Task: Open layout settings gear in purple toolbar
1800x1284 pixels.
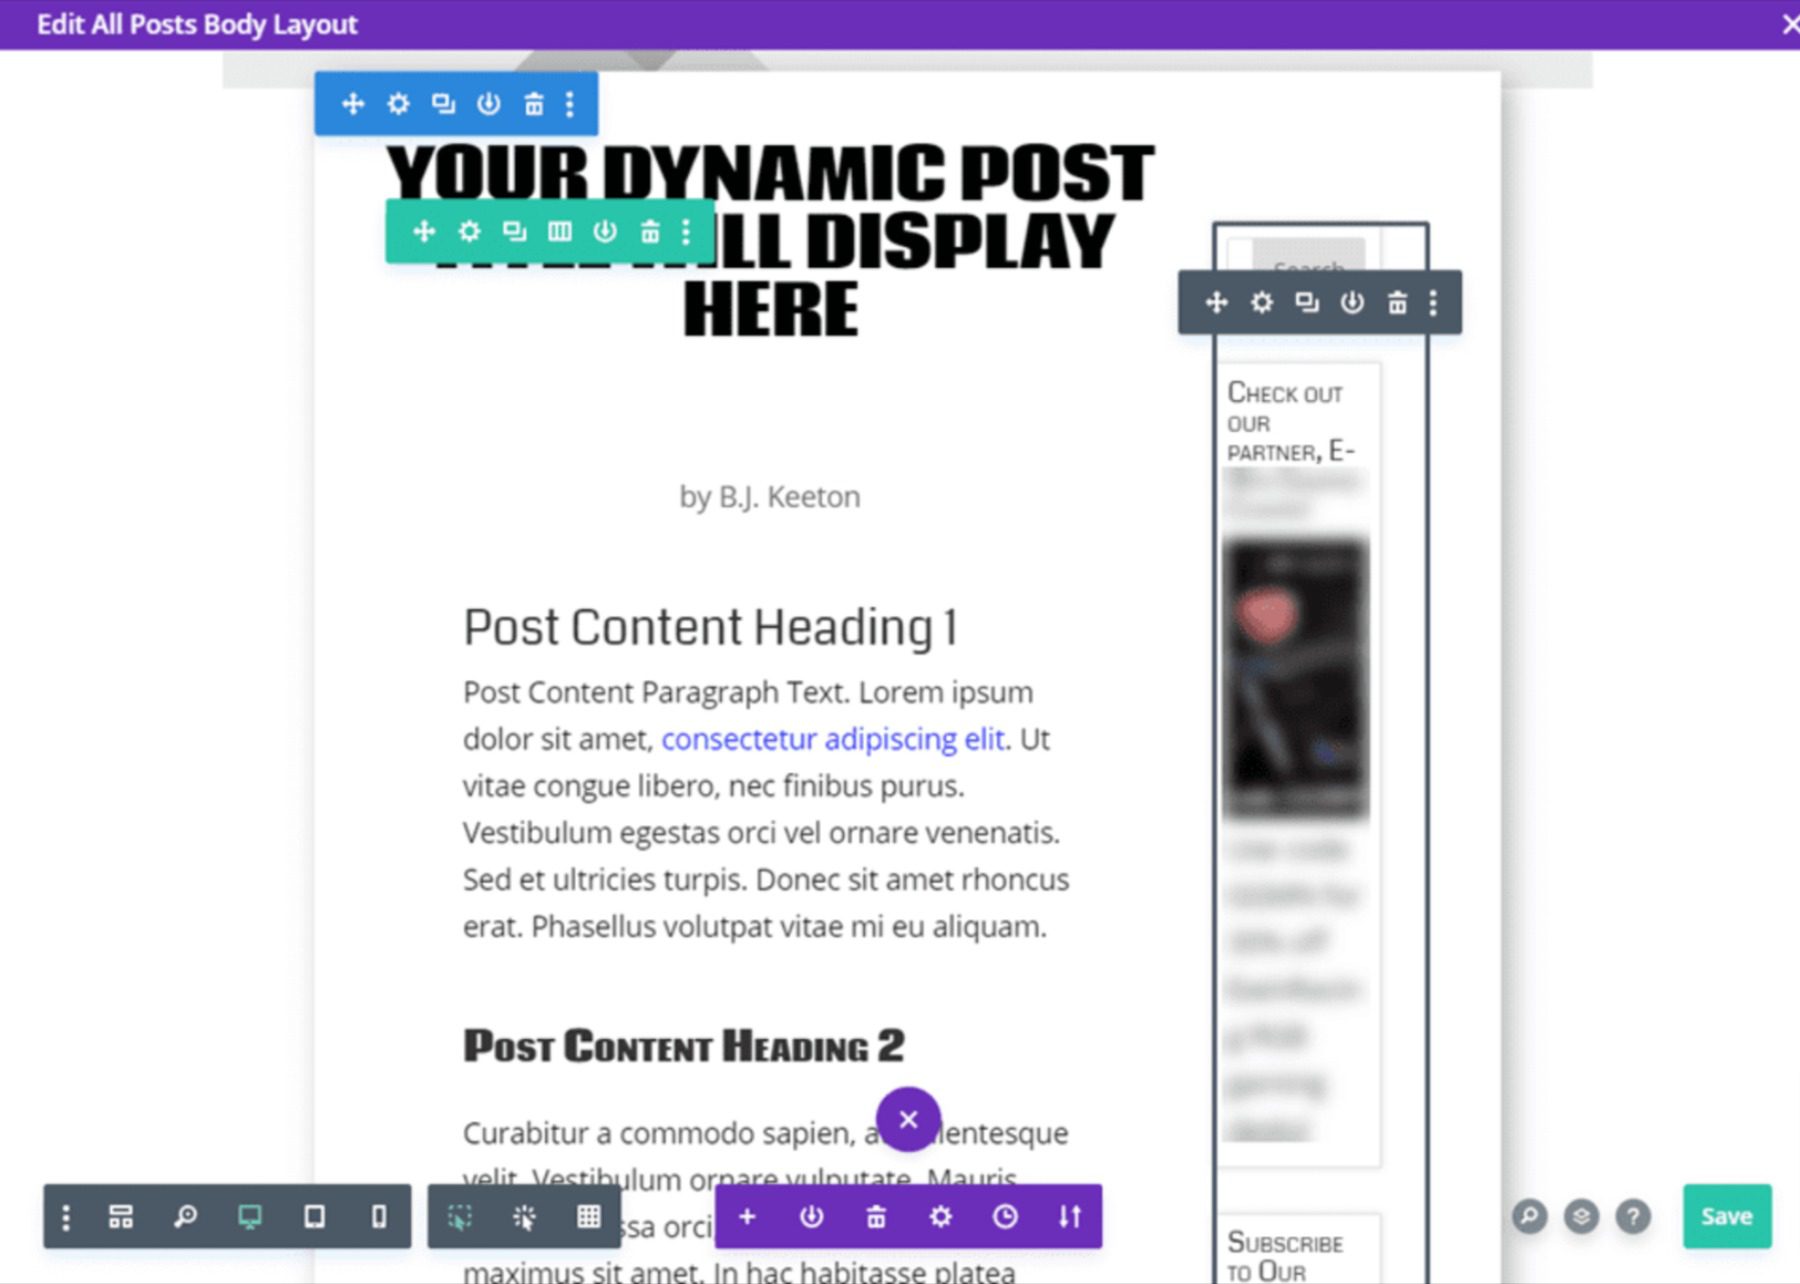Action: pos(940,1217)
